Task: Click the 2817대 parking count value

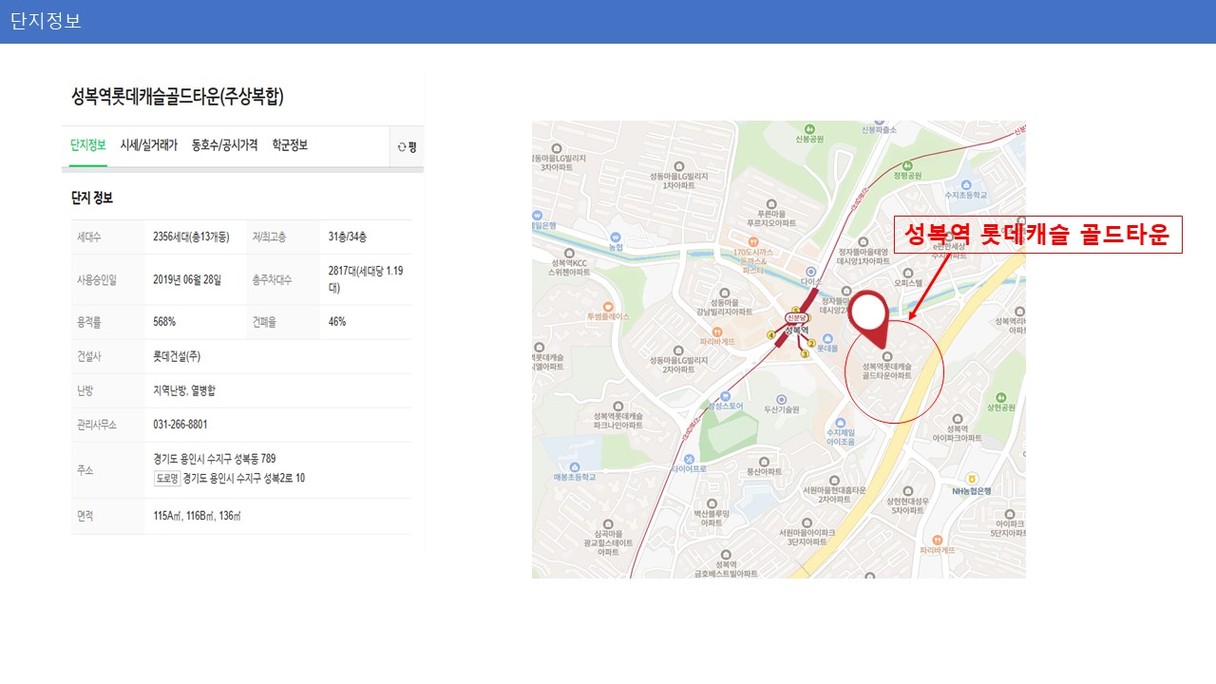Action: [x=365, y=279]
